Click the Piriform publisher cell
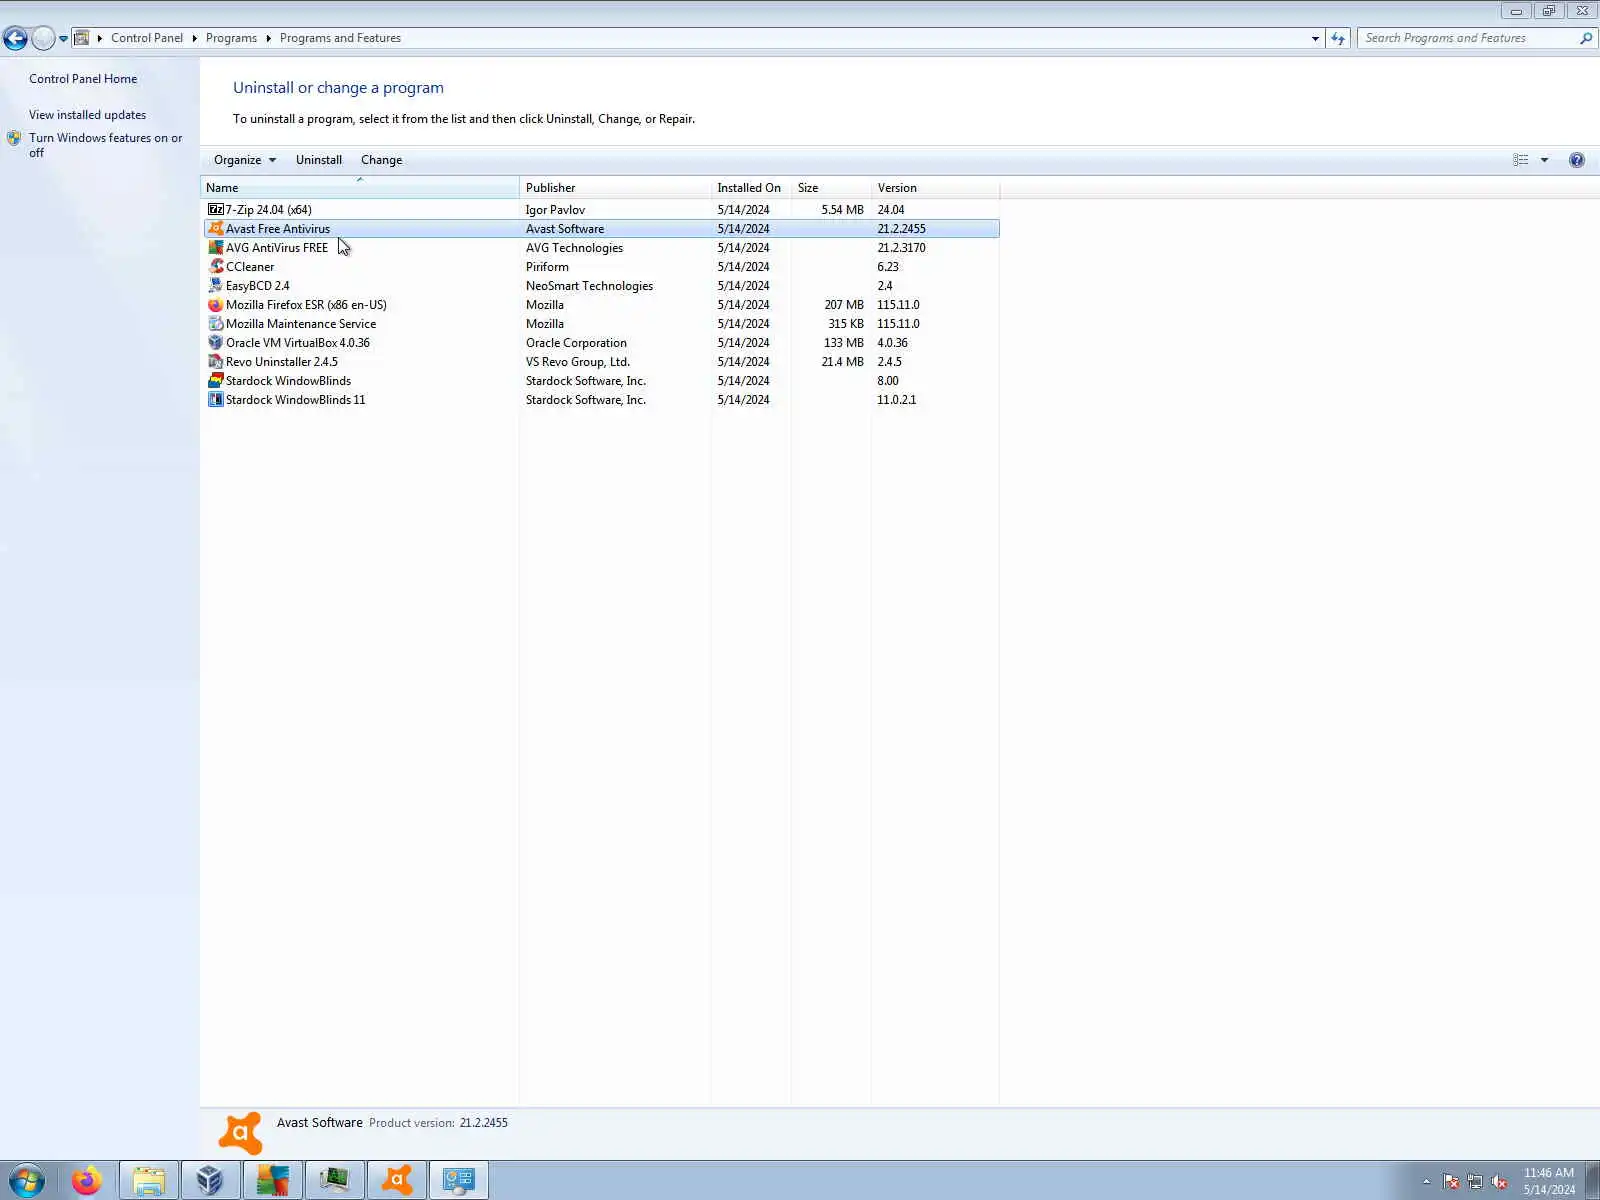 (x=547, y=267)
